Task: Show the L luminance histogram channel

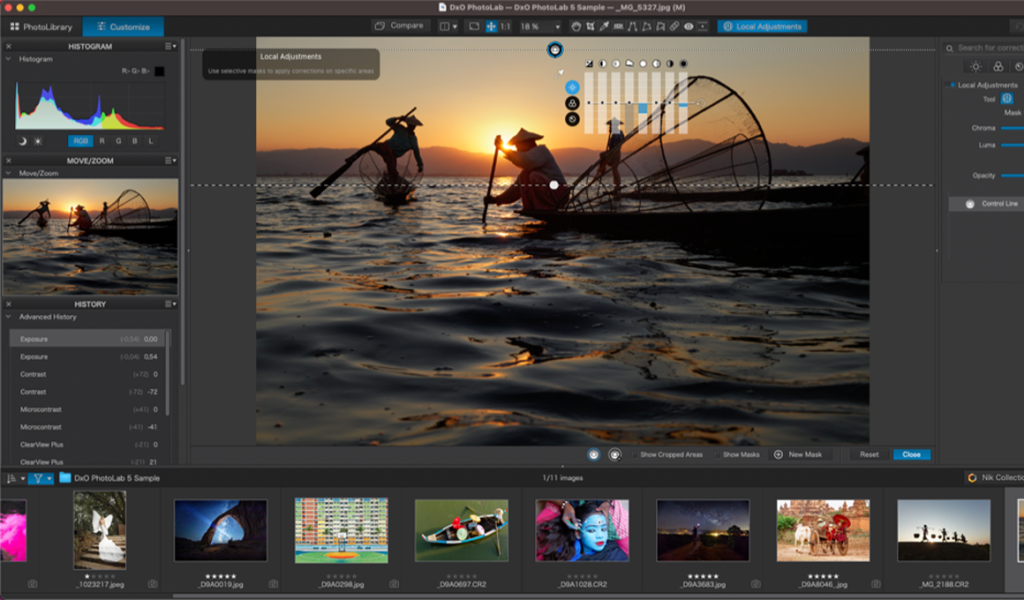Action: point(150,141)
